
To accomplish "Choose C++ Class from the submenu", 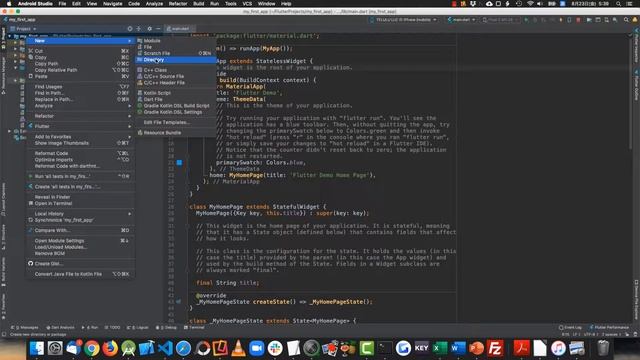I will pyautogui.click(x=176, y=70).
